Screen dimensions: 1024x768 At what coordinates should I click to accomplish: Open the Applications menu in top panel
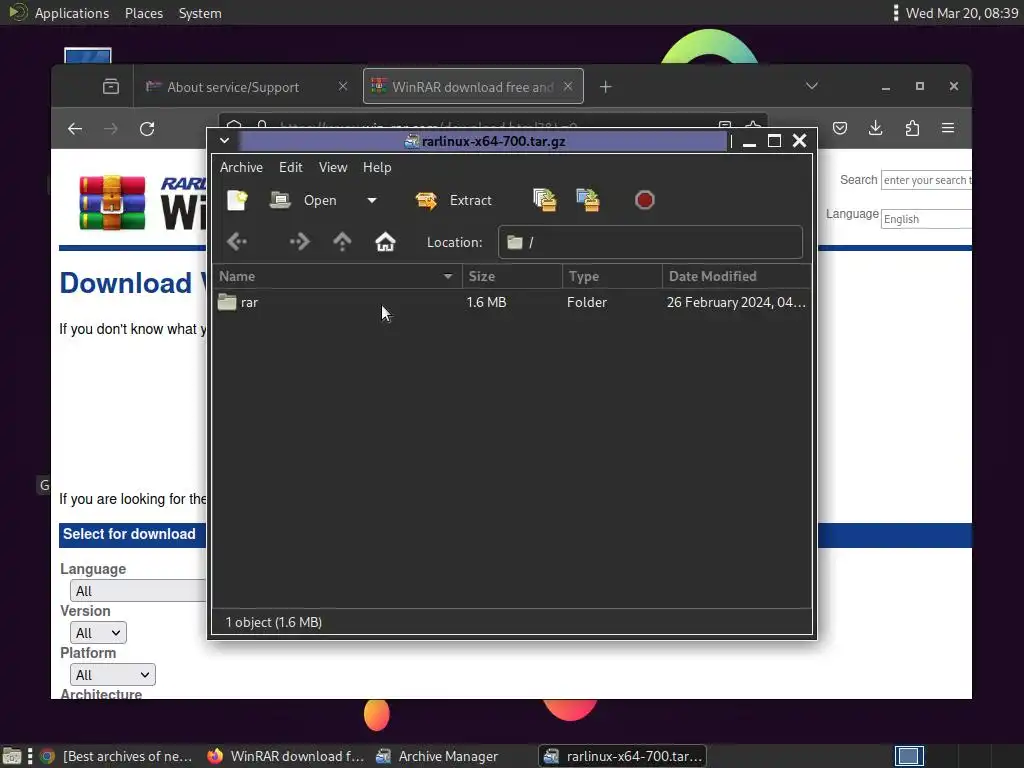72,13
